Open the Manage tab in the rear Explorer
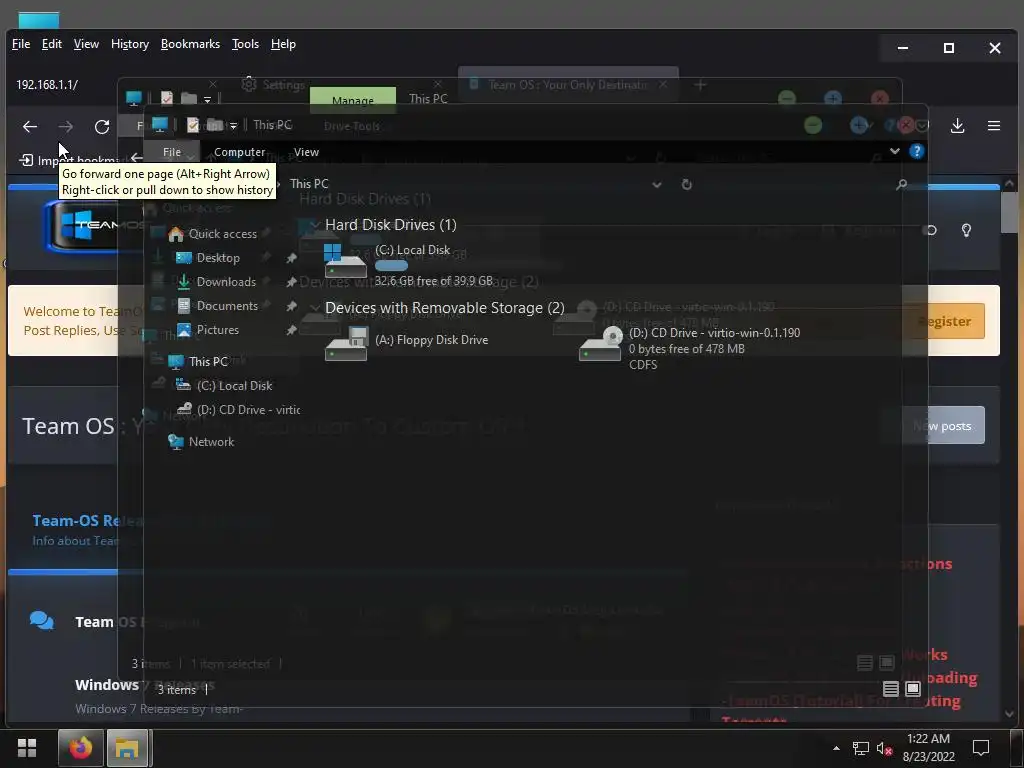The width and height of the screenshot is (1024, 768). click(x=353, y=99)
